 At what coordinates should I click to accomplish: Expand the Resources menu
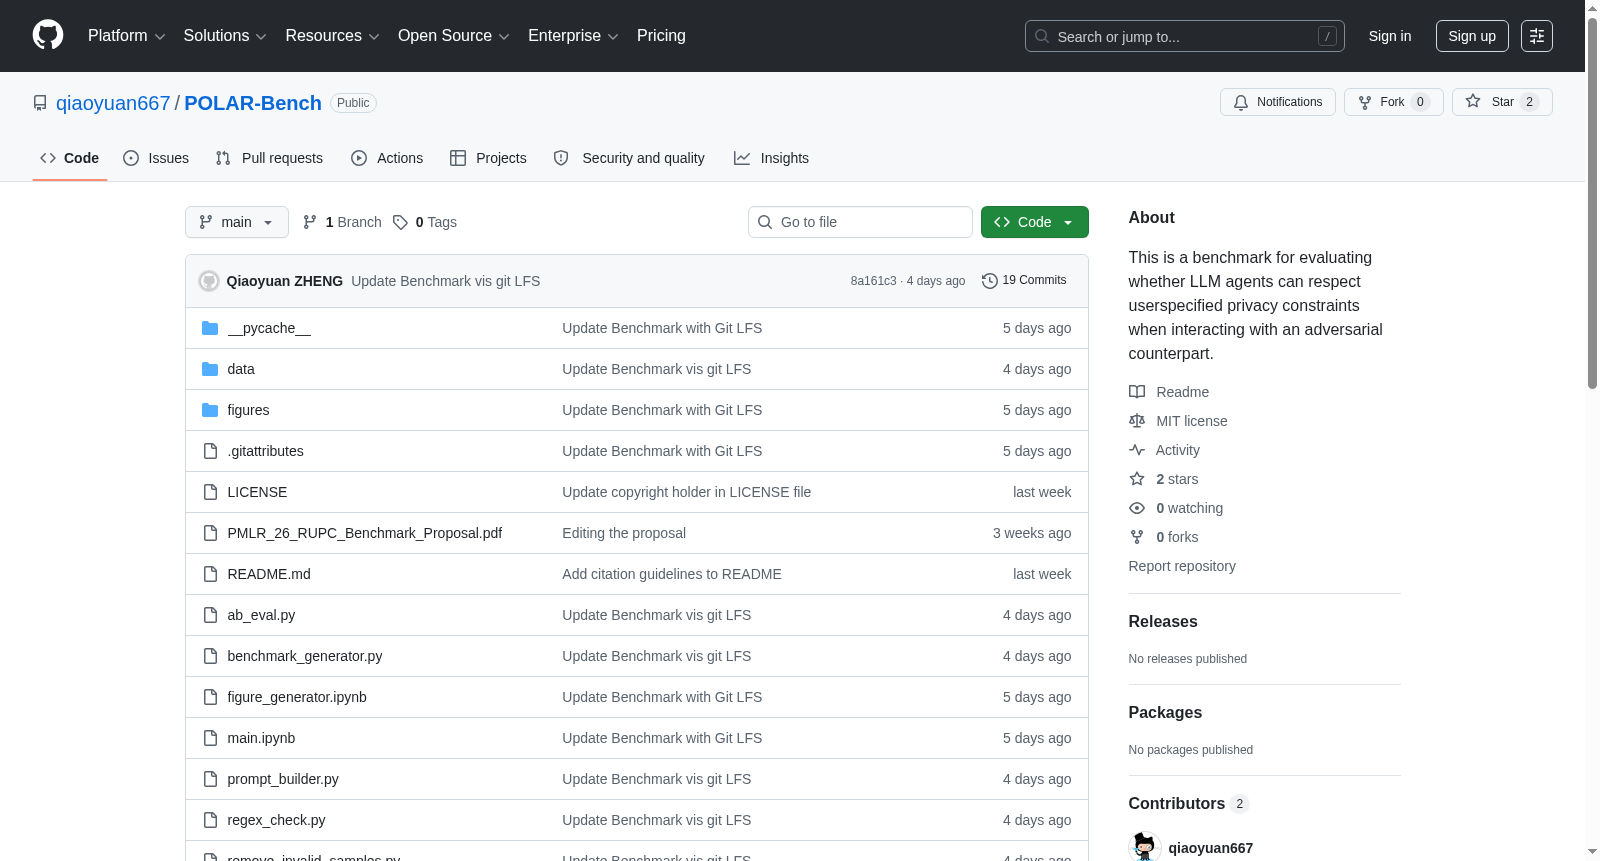point(332,36)
